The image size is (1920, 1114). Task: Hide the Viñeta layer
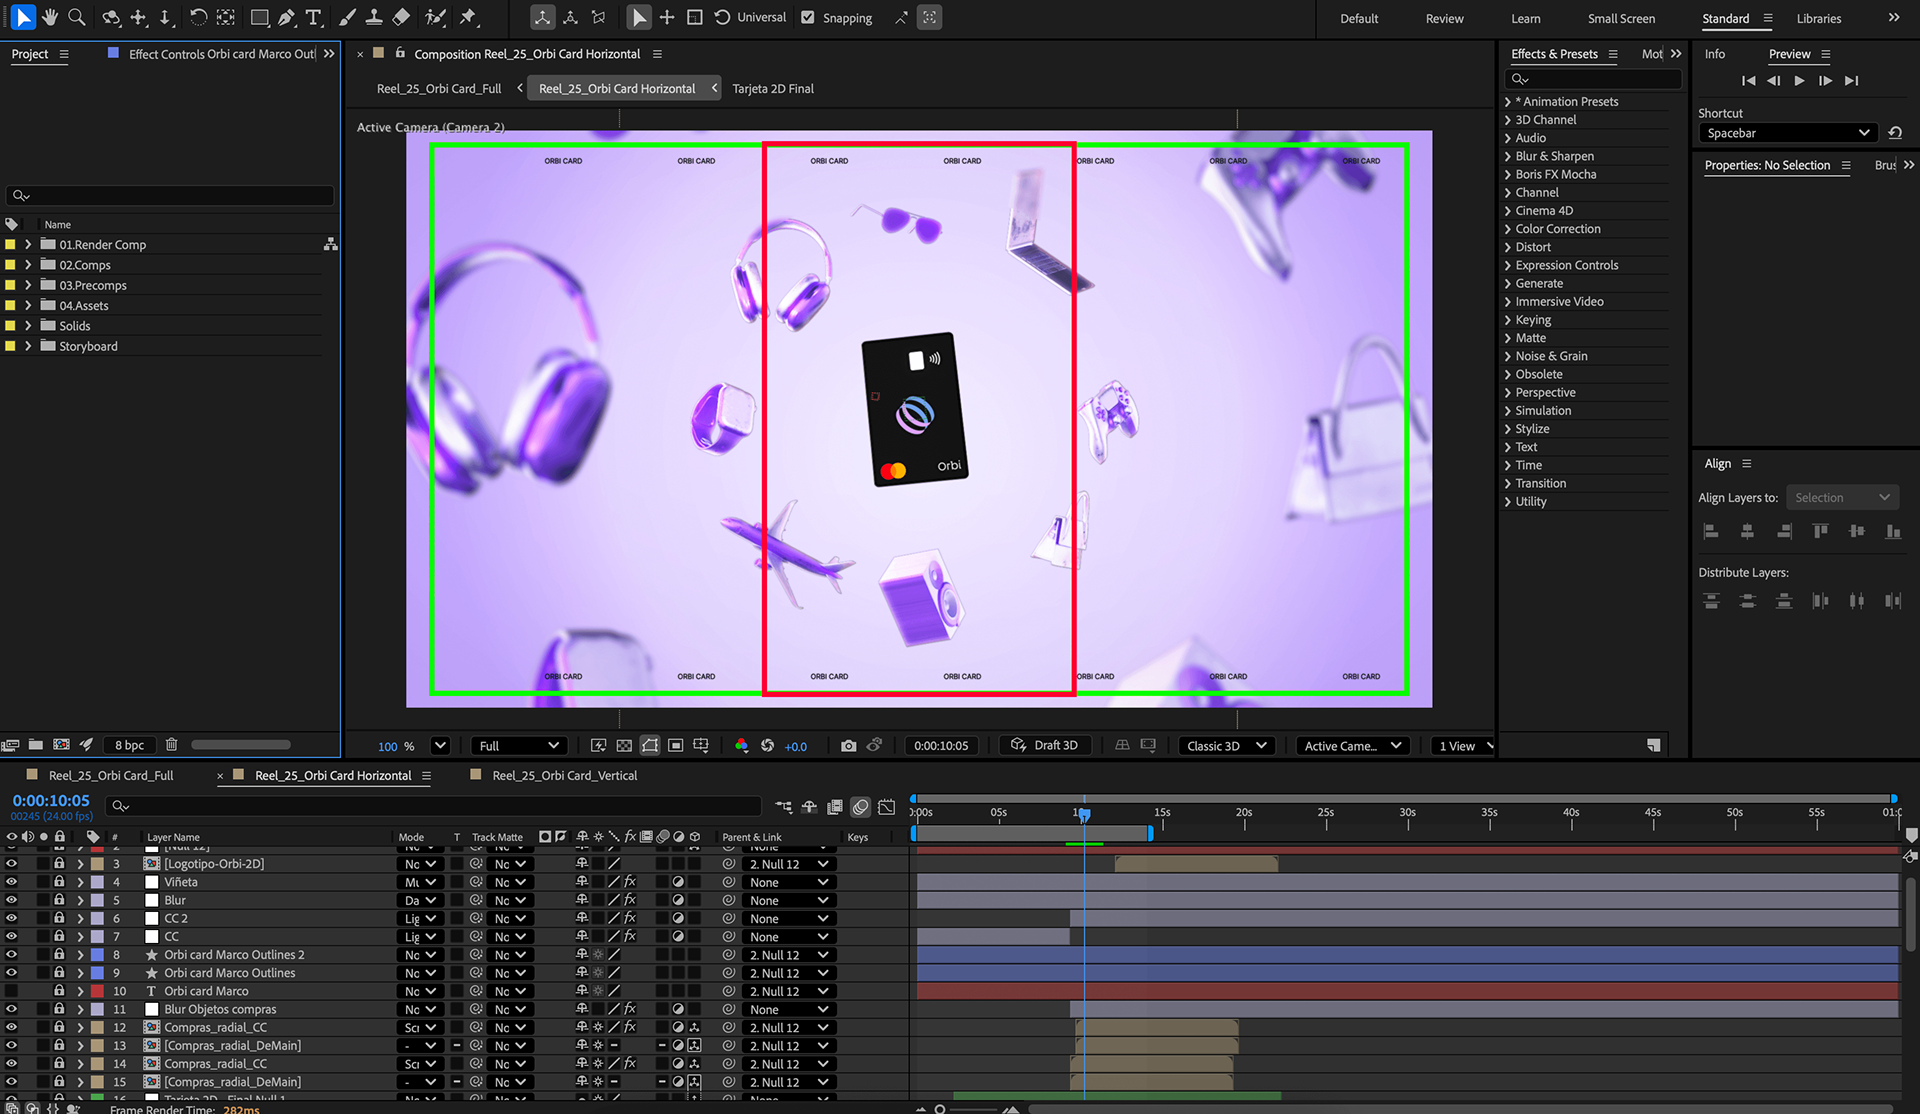pos(11,882)
